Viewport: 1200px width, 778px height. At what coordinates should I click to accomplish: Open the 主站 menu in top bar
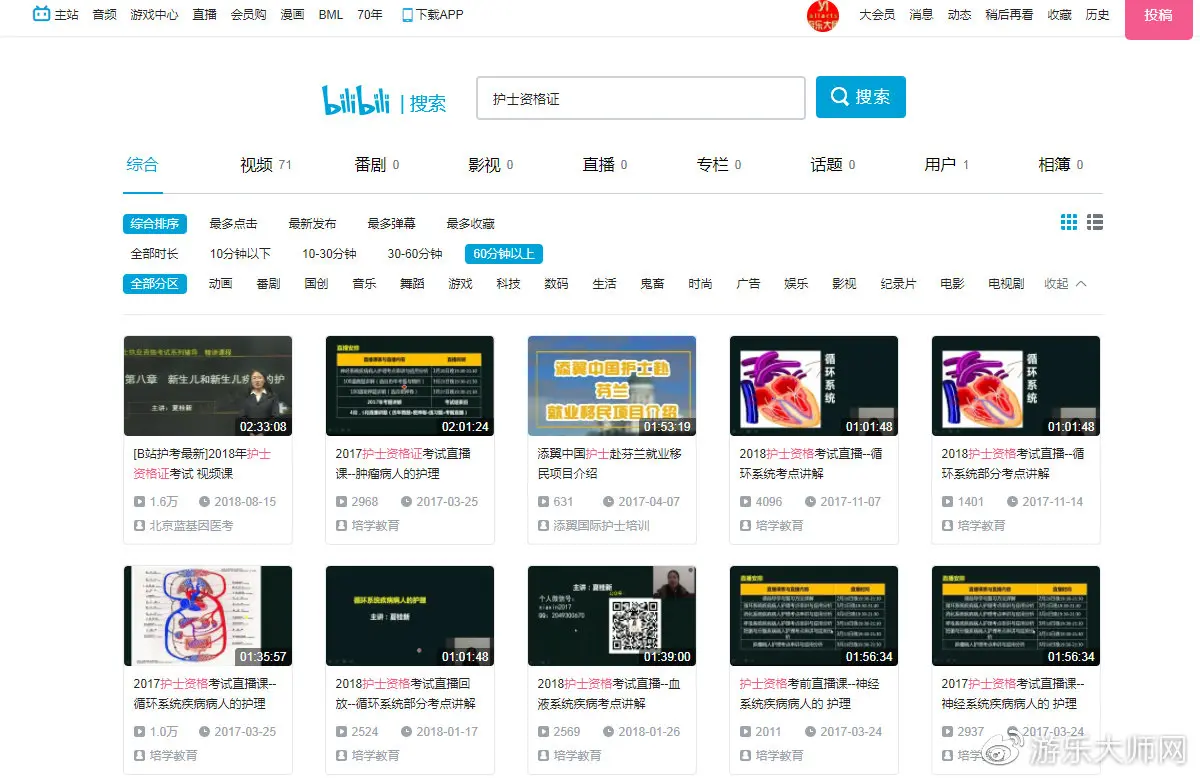[x=66, y=15]
